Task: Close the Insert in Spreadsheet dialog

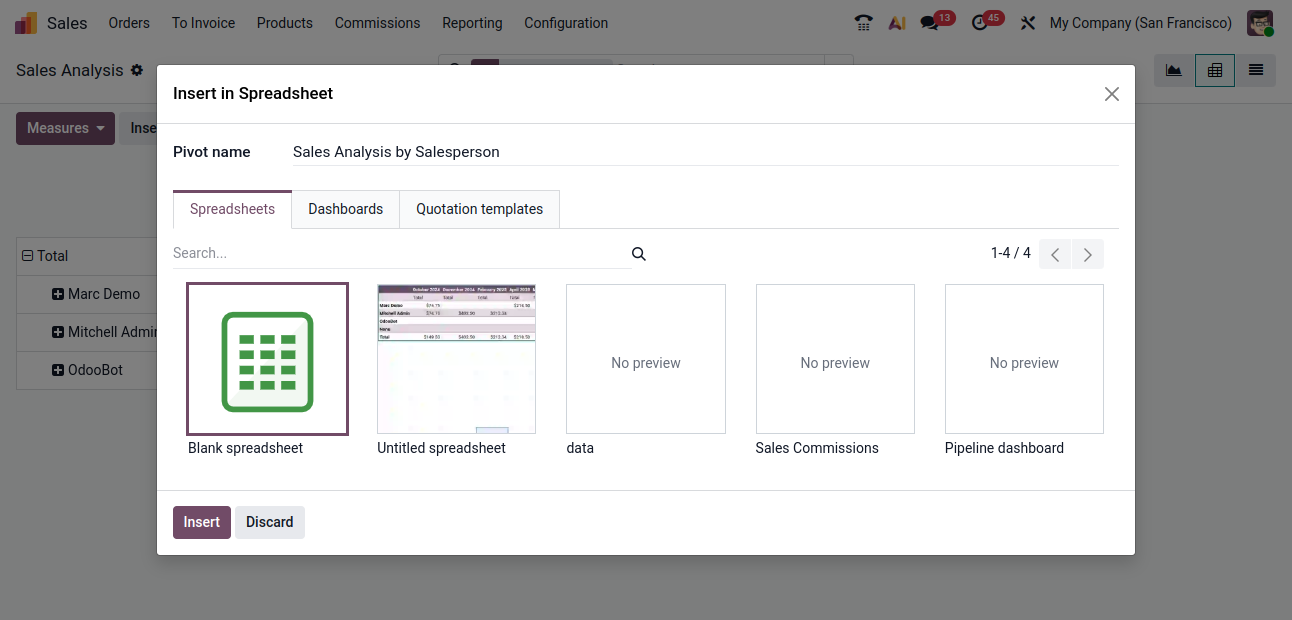Action: click(1111, 94)
